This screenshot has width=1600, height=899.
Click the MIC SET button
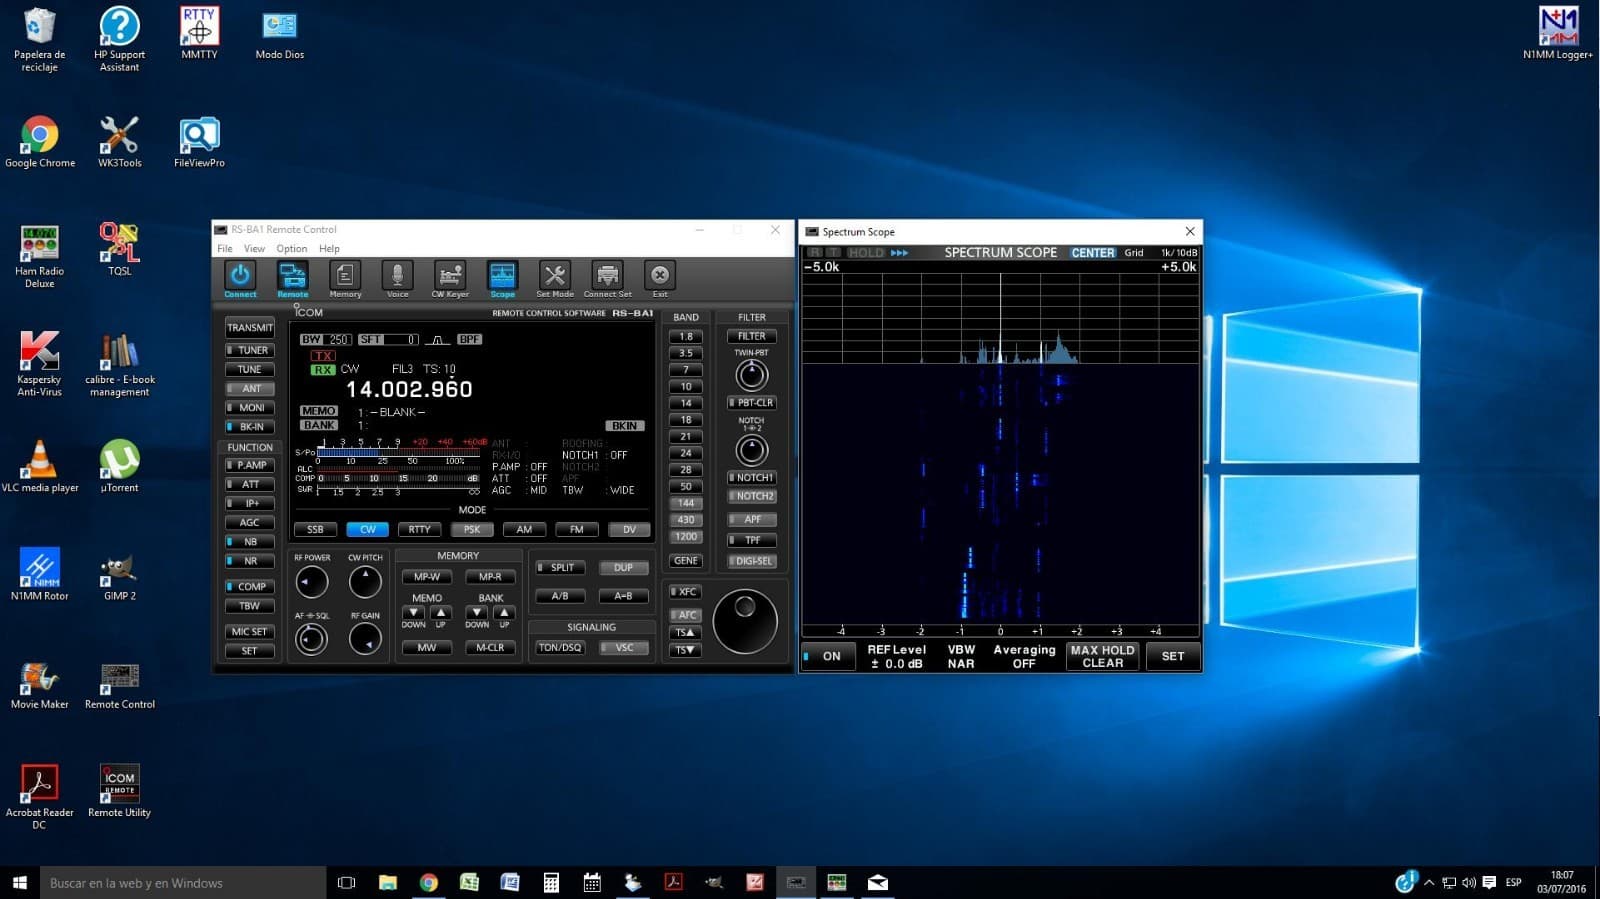tap(249, 631)
